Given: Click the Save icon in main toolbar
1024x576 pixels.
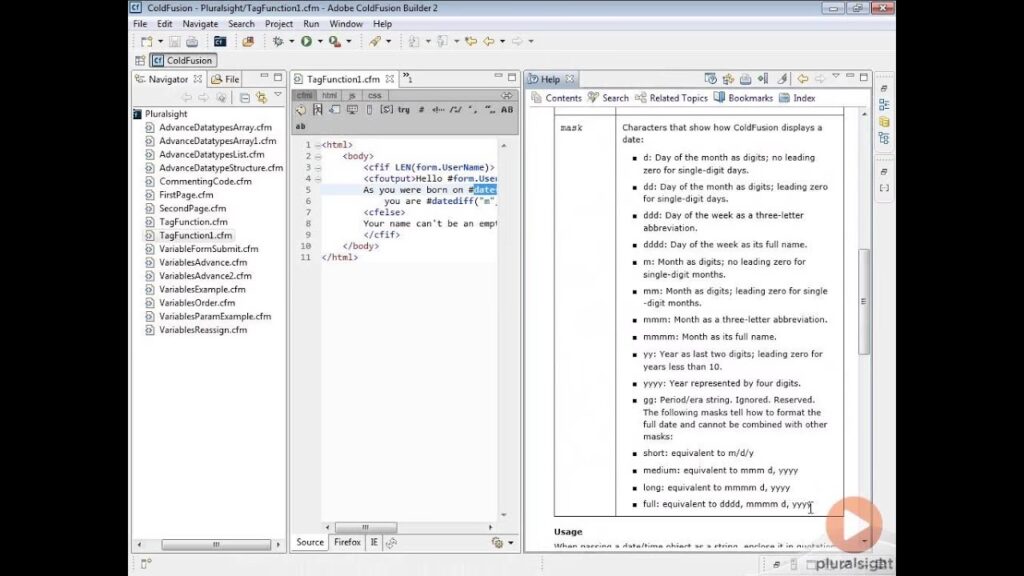Looking at the screenshot, I should pyautogui.click(x=174, y=41).
